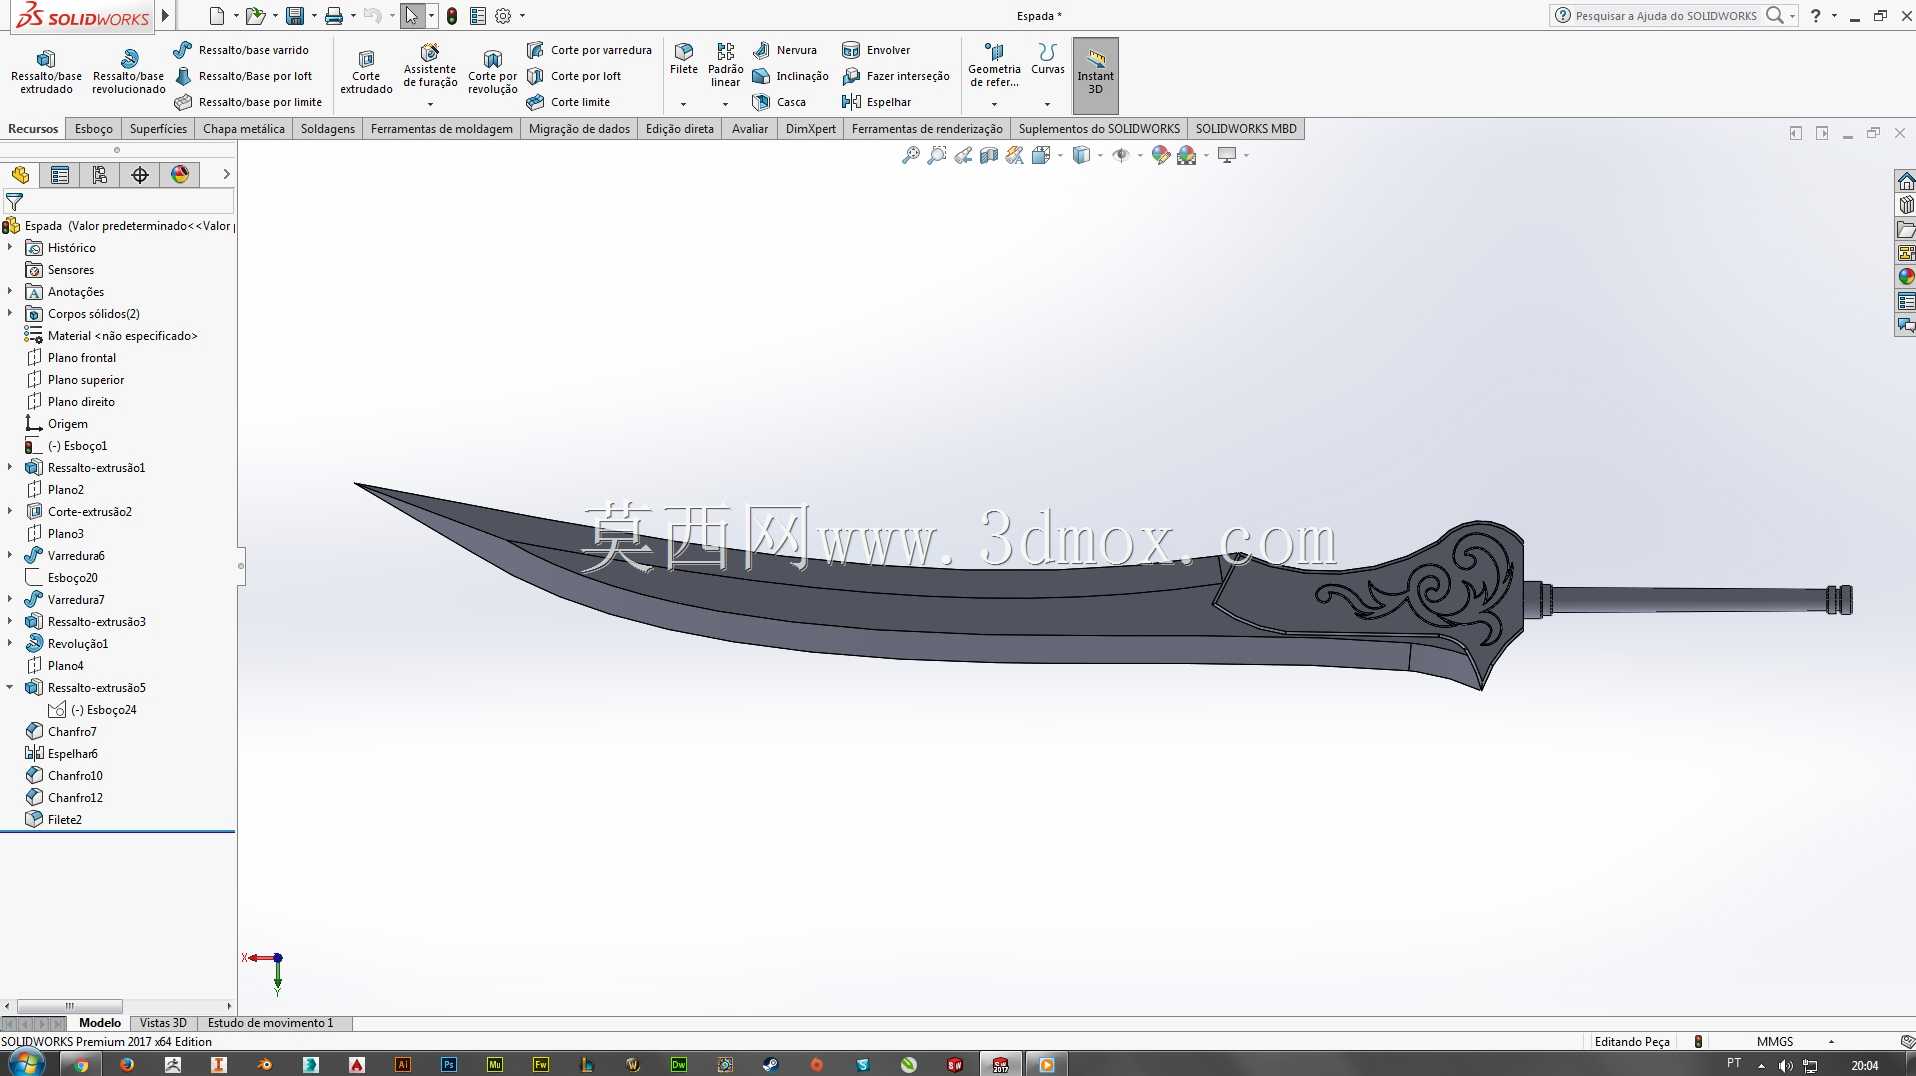Switch to the DimXpert tab

(811, 129)
